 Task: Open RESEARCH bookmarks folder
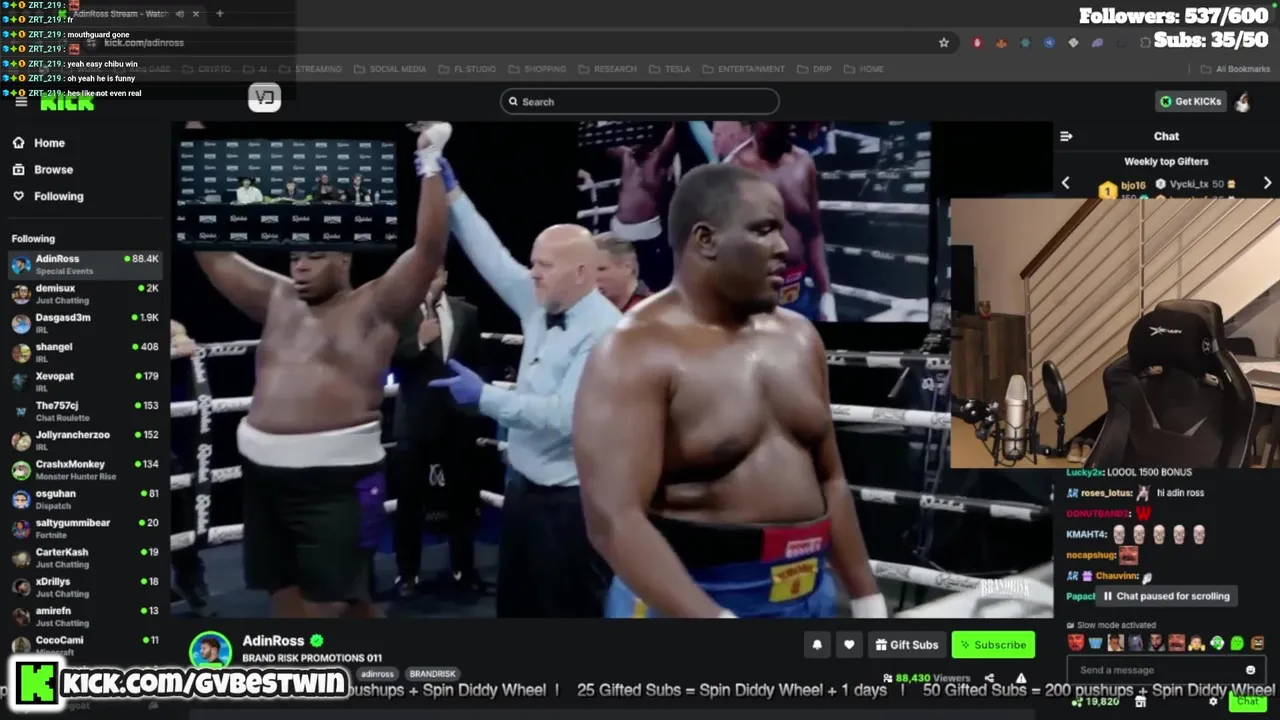point(607,69)
